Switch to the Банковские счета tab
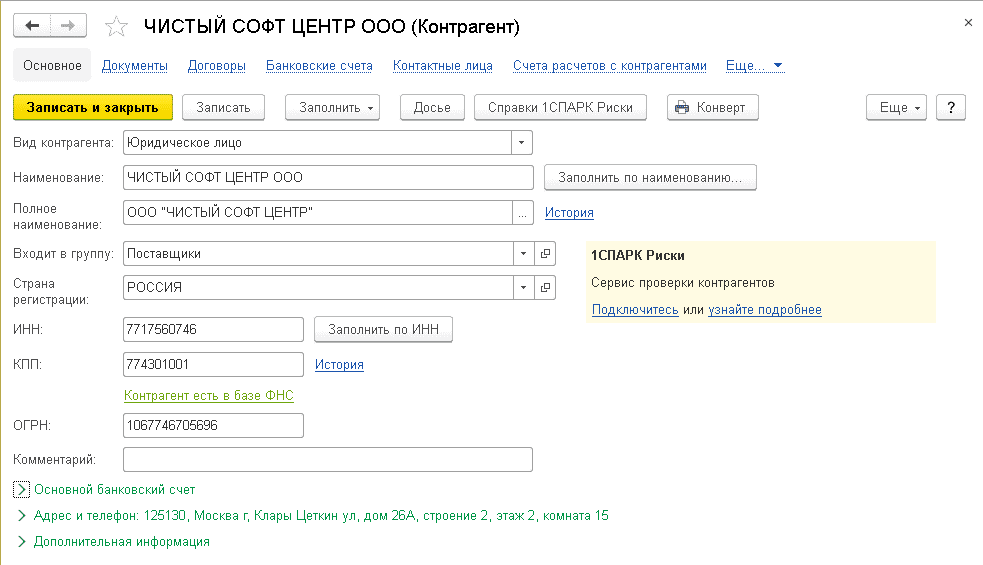Viewport: 983px width, 565px height. (x=319, y=66)
